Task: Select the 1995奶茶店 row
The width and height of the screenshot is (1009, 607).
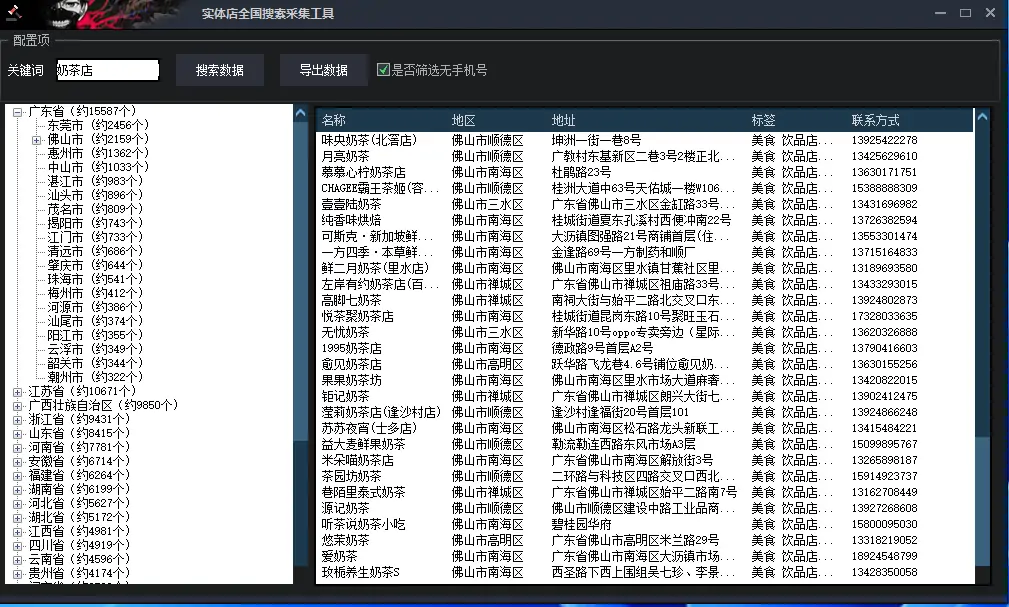Action: click(x=645, y=348)
